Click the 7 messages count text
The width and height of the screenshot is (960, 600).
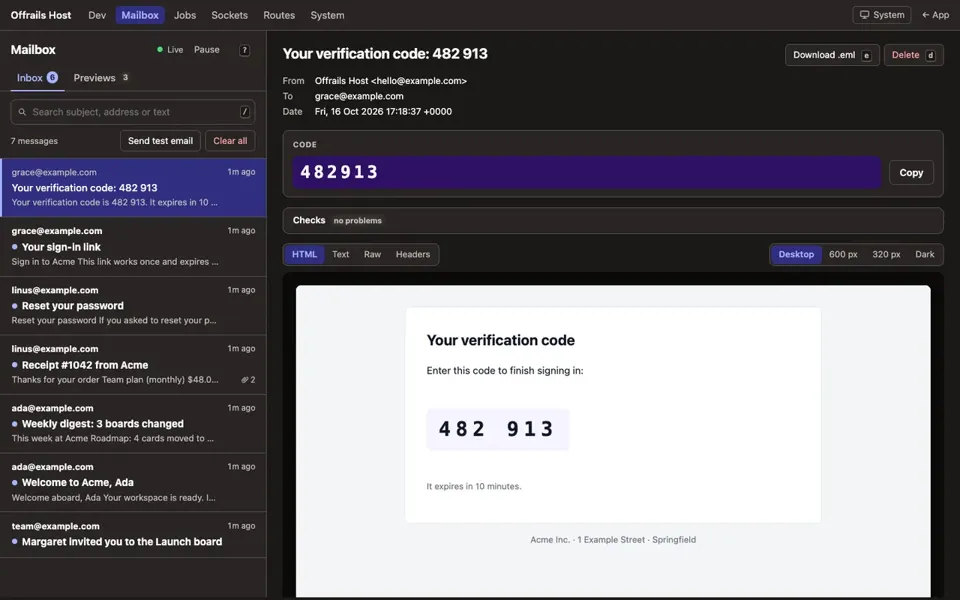point(34,141)
